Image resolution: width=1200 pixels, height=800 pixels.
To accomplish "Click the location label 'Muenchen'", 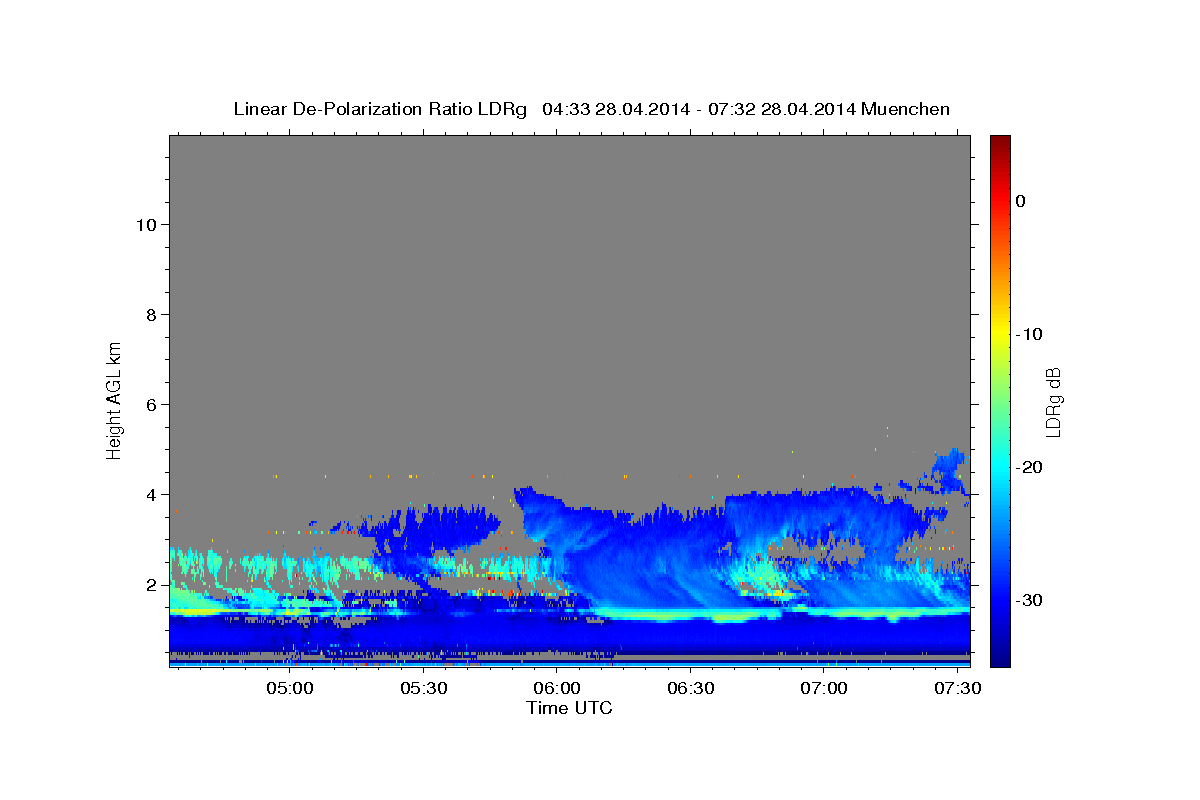I will [906, 109].
